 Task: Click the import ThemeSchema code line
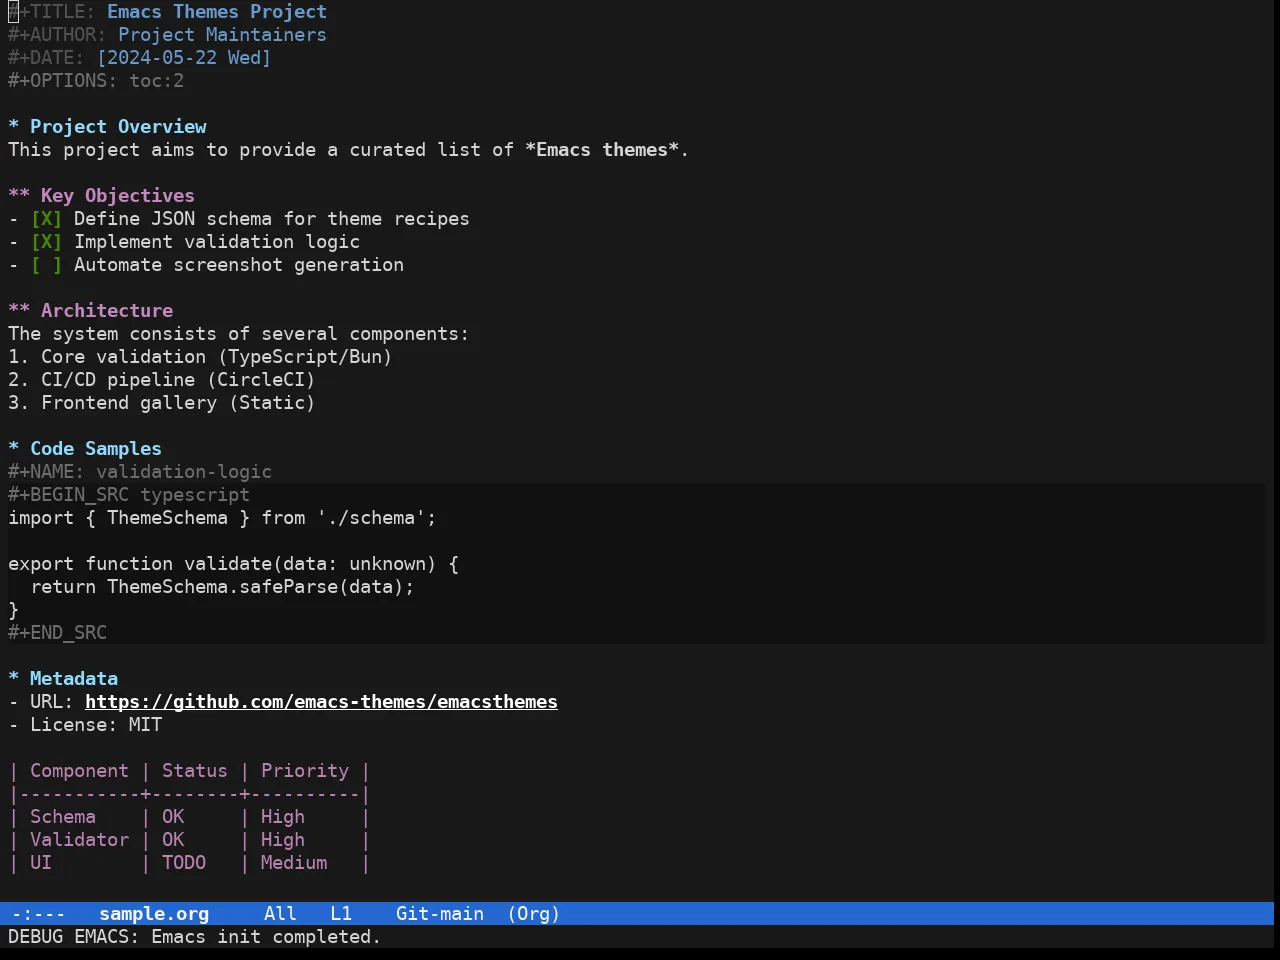(x=222, y=518)
